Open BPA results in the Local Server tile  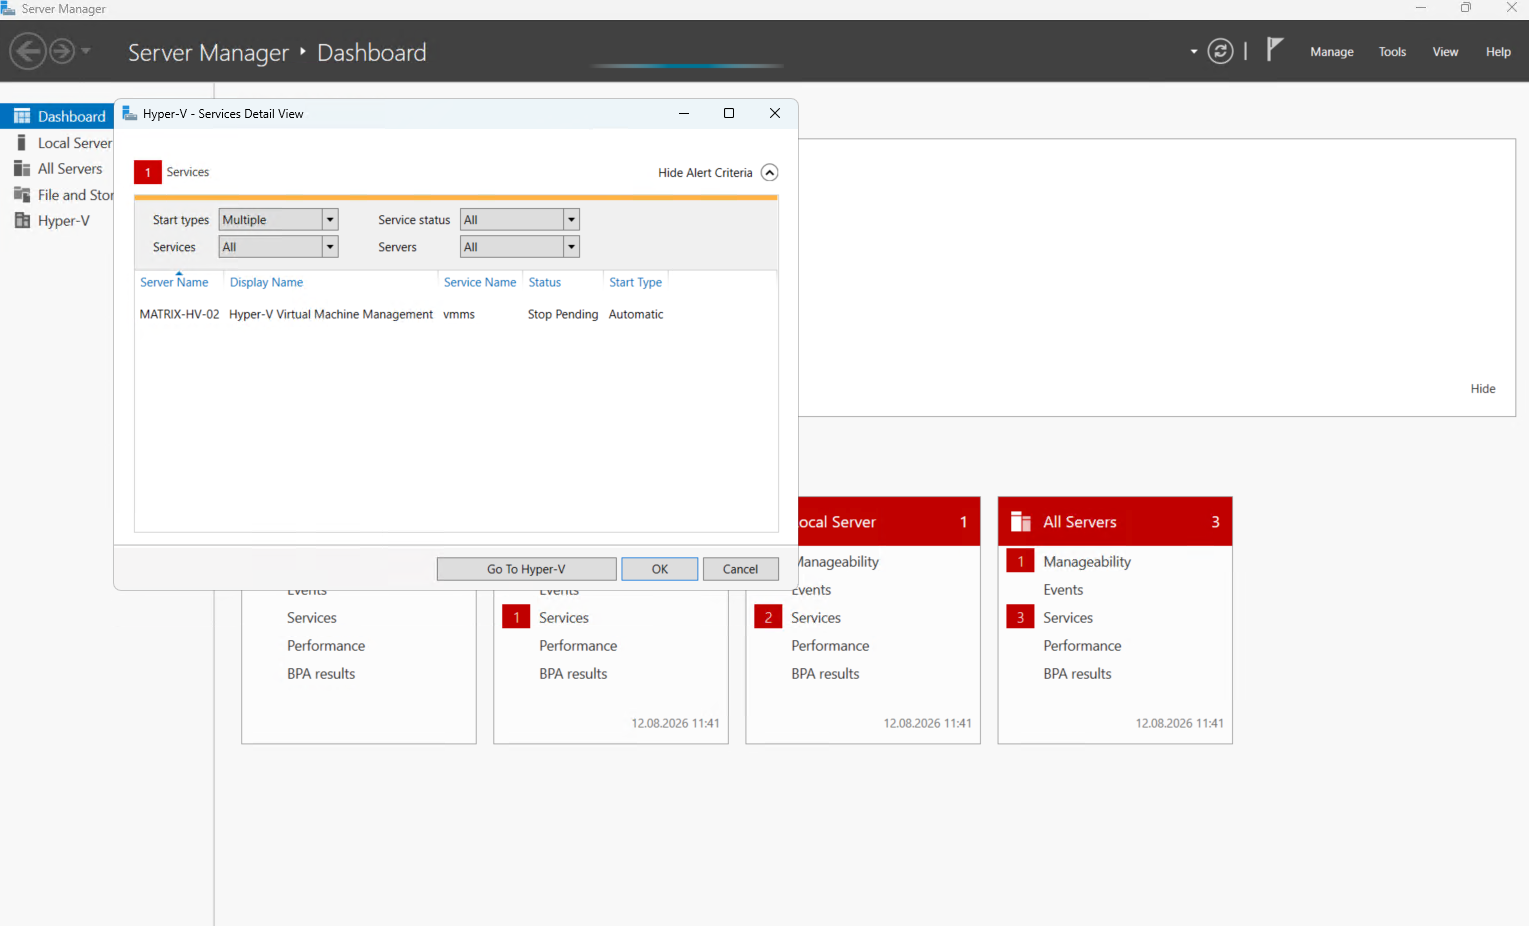click(x=825, y=674)
